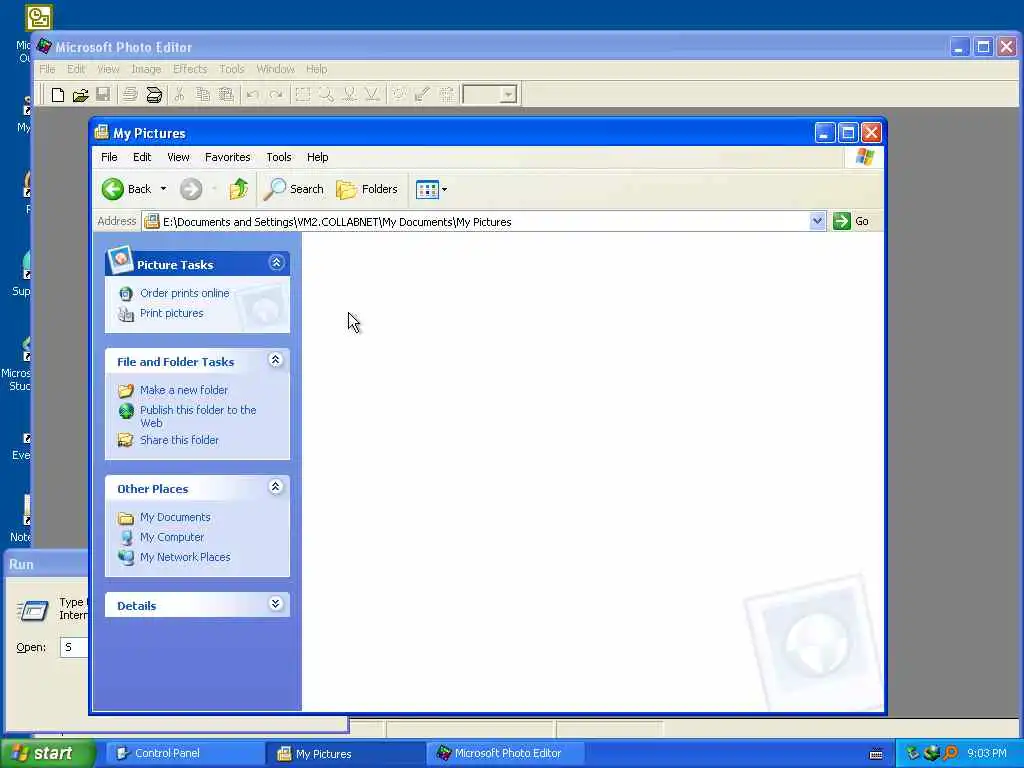Open View menu in My Pictures

[178, 157]
